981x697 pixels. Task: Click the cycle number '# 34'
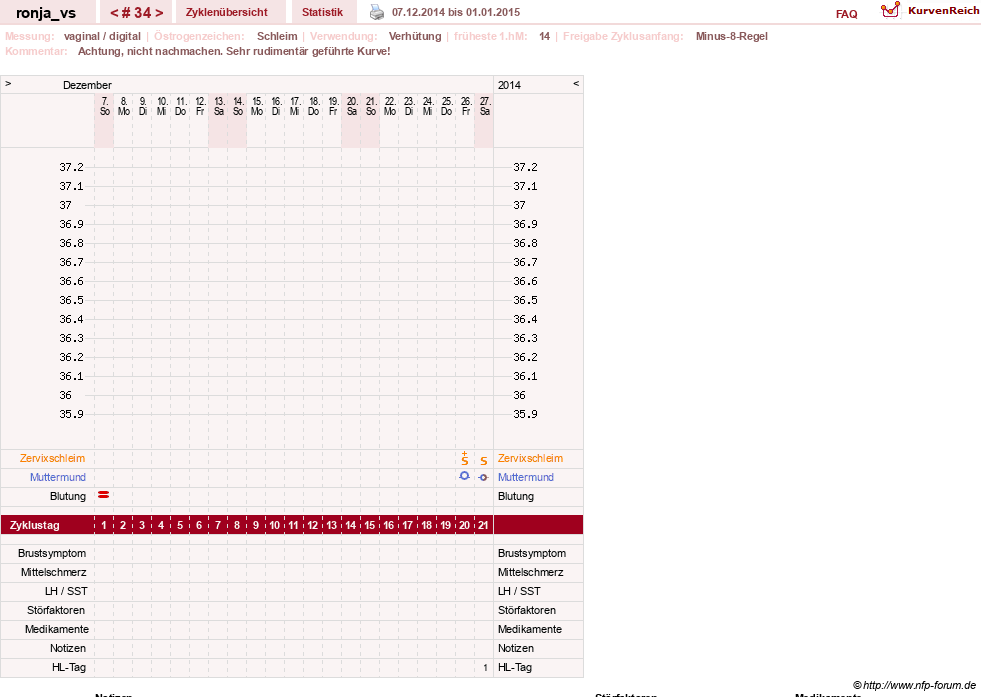click(136, 13)
